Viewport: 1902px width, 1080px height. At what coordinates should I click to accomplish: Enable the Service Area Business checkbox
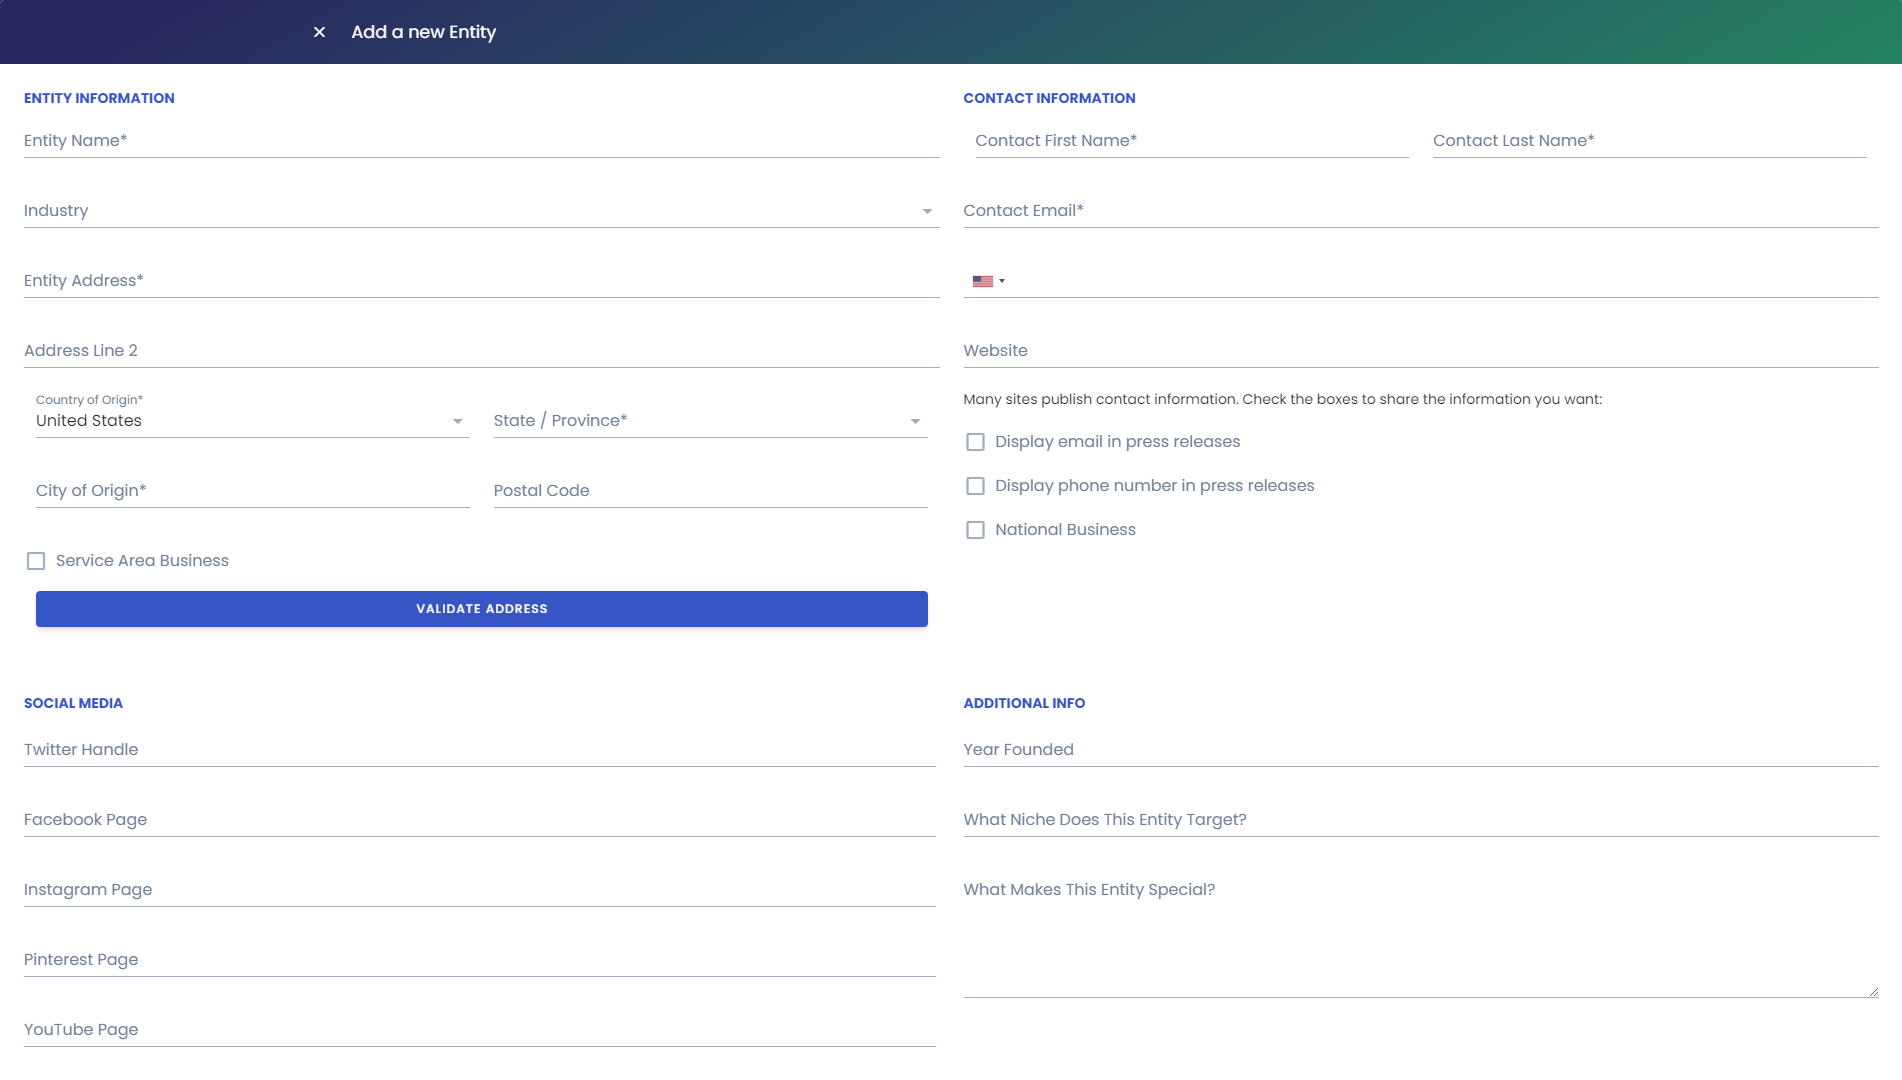point(36,561)
